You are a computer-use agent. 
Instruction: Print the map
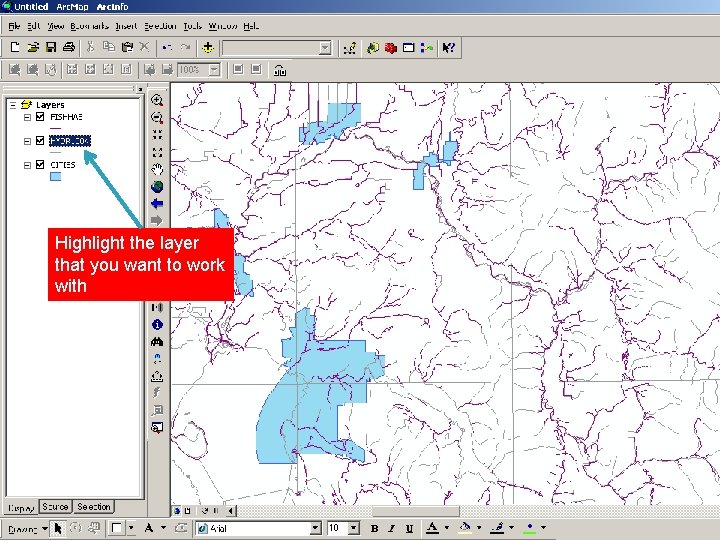click(69, 47)
